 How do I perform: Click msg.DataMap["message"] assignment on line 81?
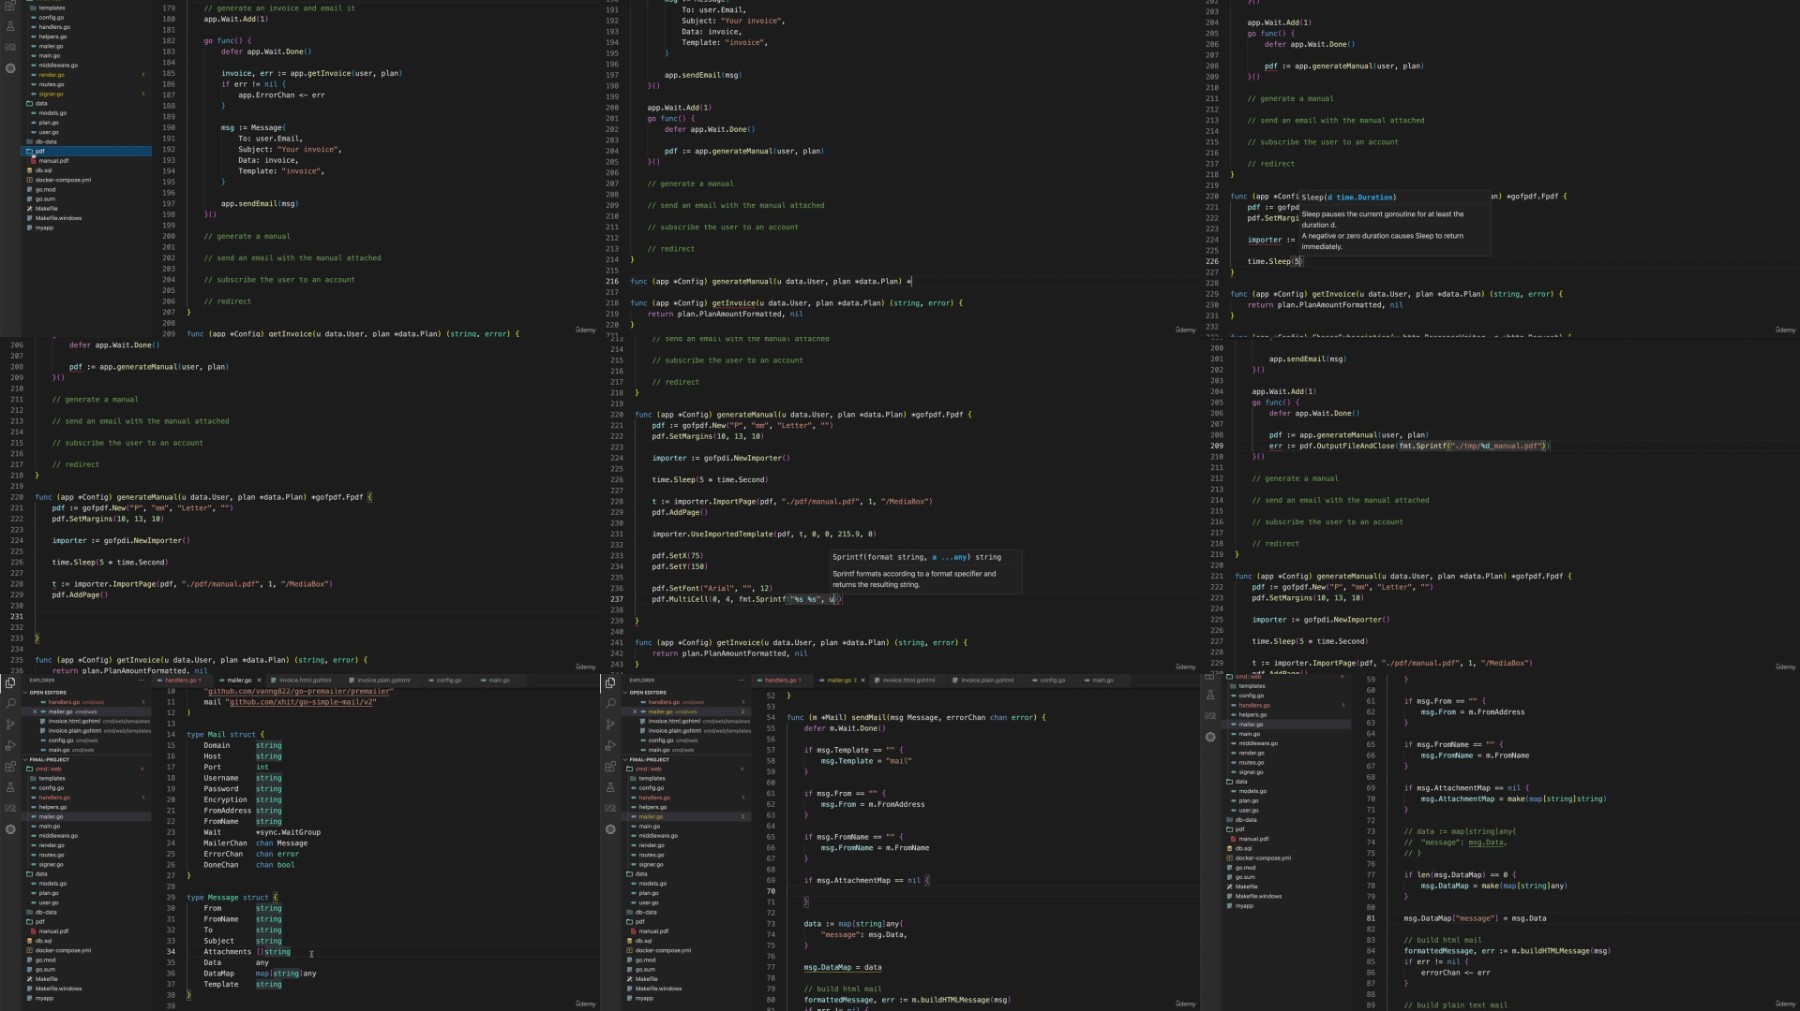click(1475, 918)
